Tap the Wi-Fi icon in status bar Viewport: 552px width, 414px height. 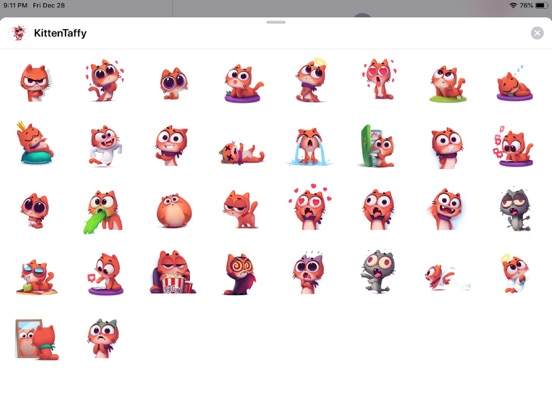(513, 5)
